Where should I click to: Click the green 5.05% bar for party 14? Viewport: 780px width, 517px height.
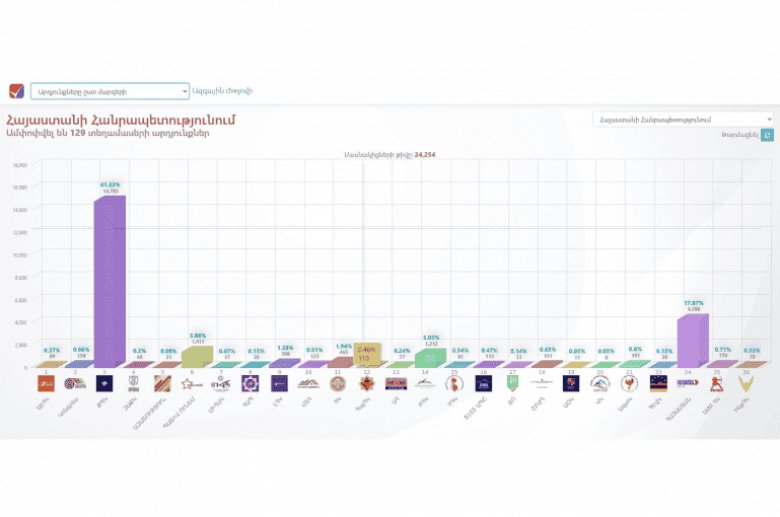tap(429, 357)
